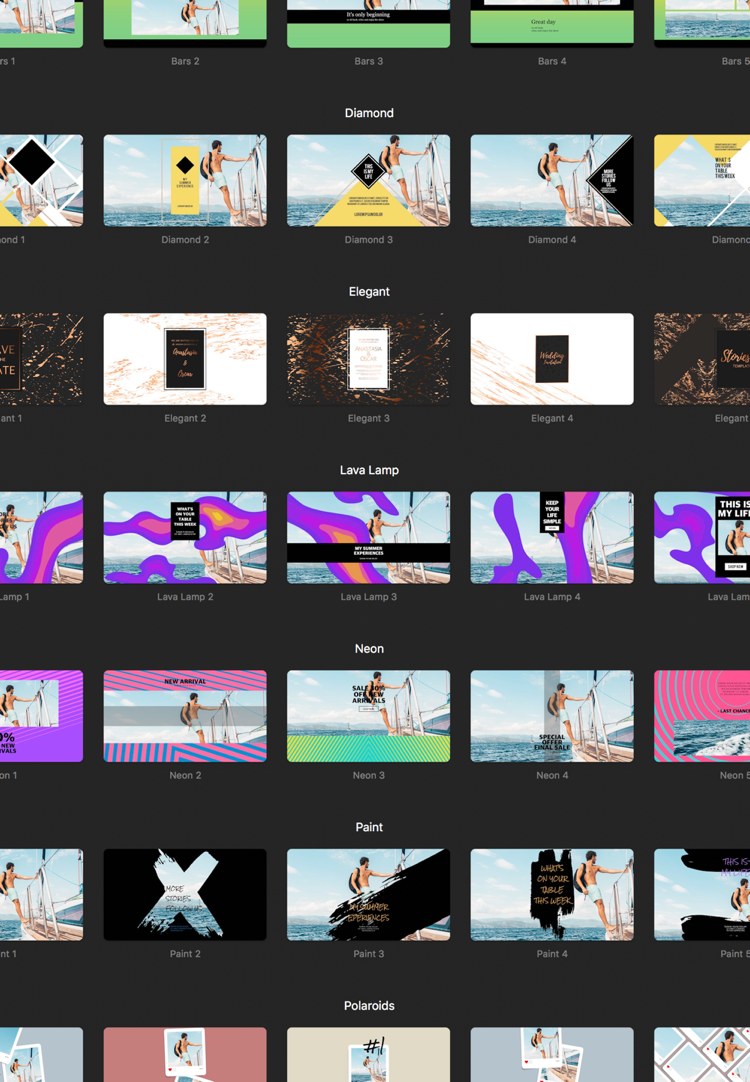
Task: Click the Bars 2 label
Action: point(185,61)
